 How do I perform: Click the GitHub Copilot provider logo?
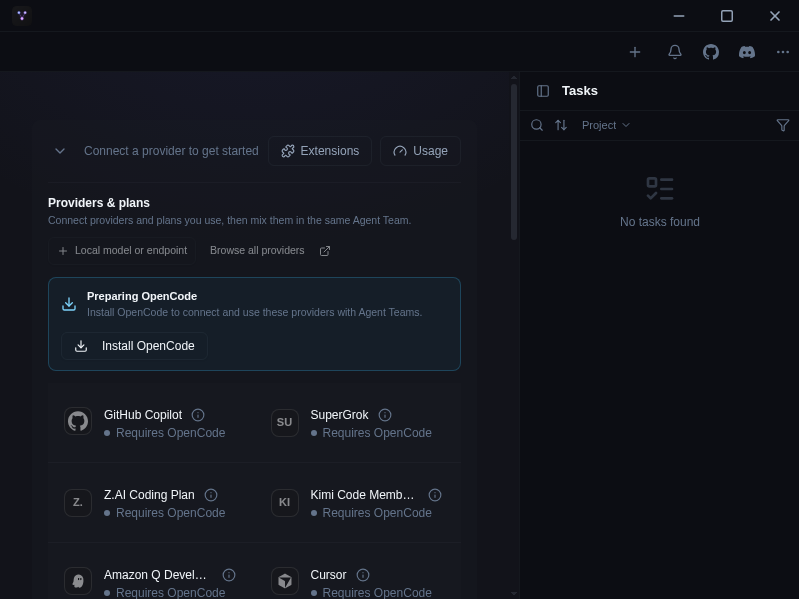78,422
